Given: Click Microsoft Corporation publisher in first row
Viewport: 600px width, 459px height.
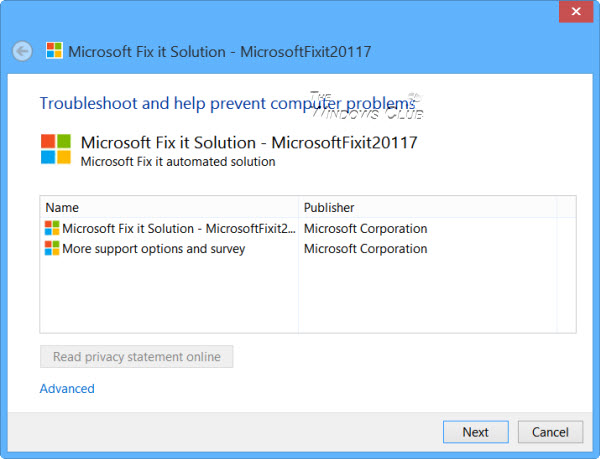Looking at the screenshot, I should [x=365, y=229].
